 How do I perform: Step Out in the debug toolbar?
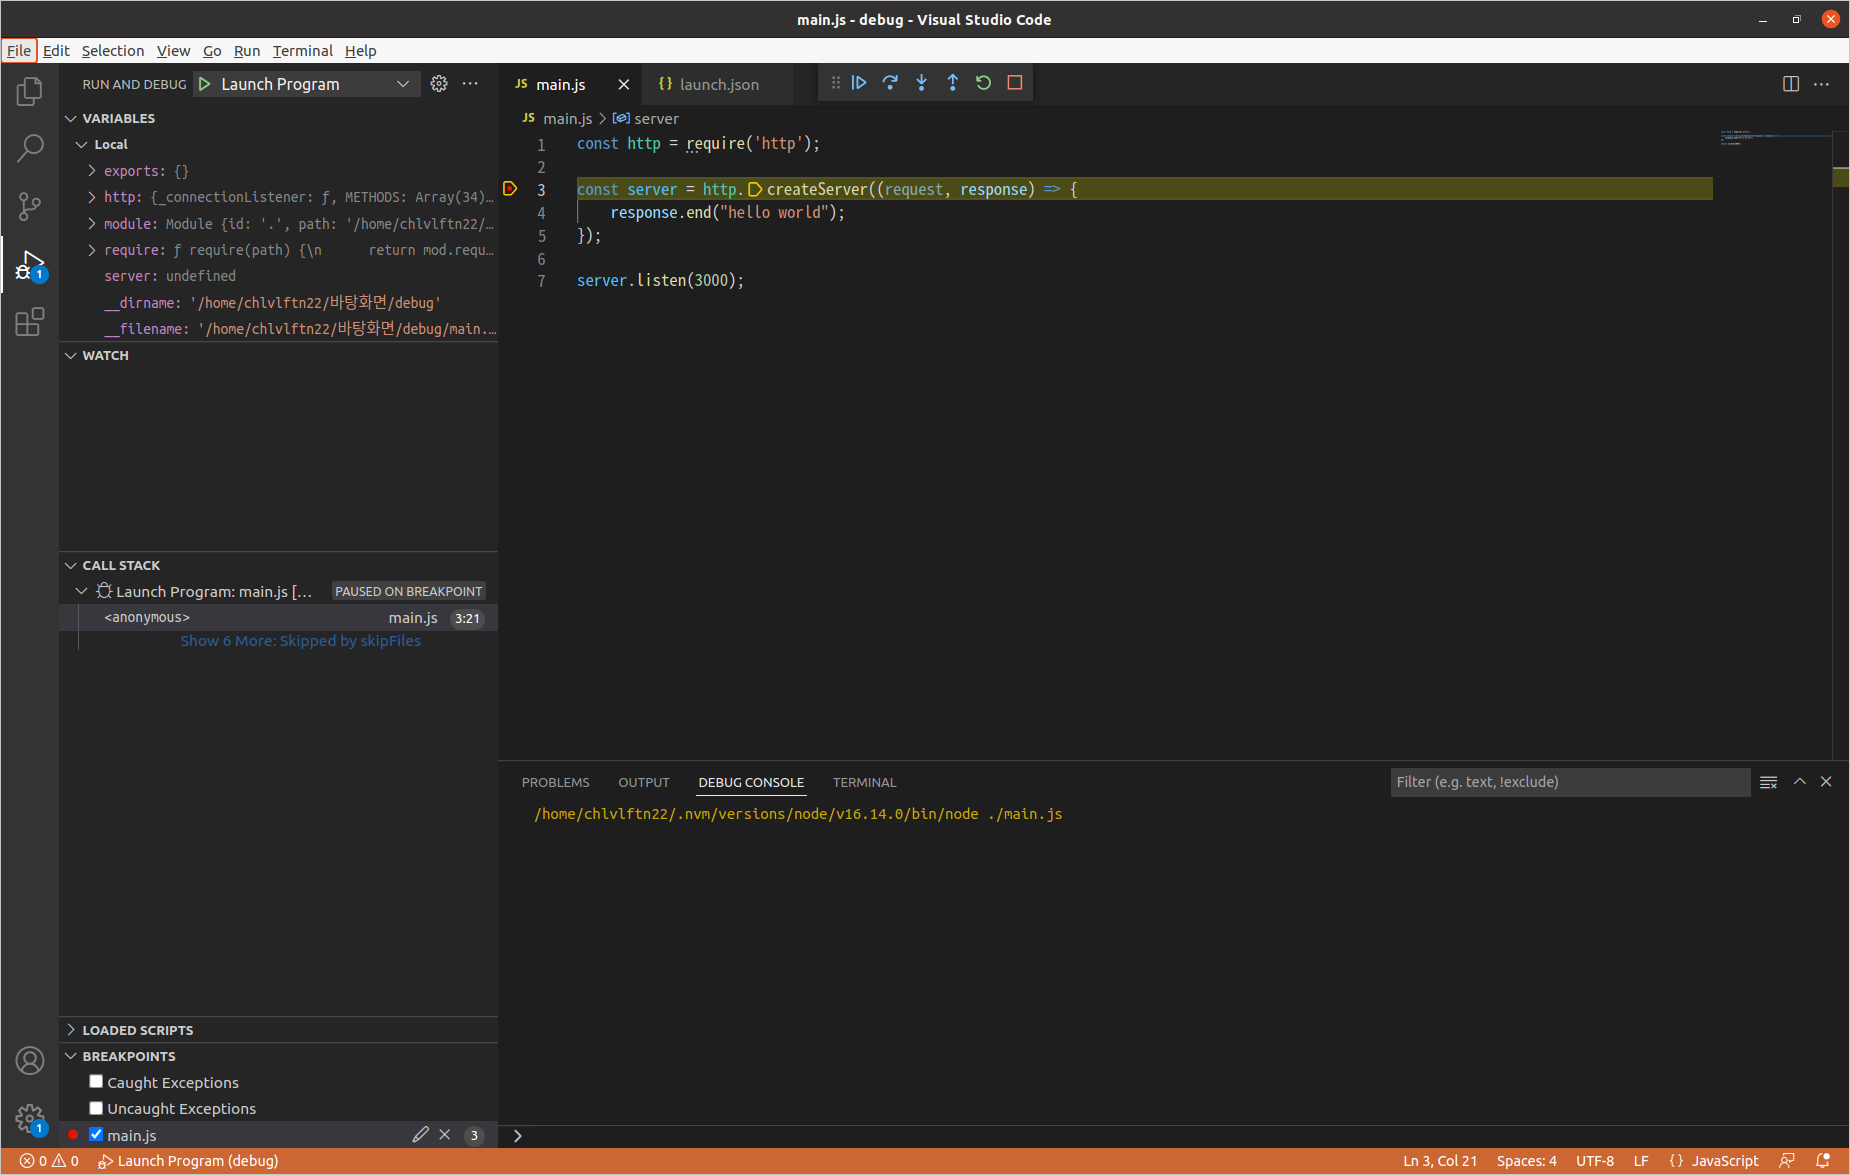point(952,83)
